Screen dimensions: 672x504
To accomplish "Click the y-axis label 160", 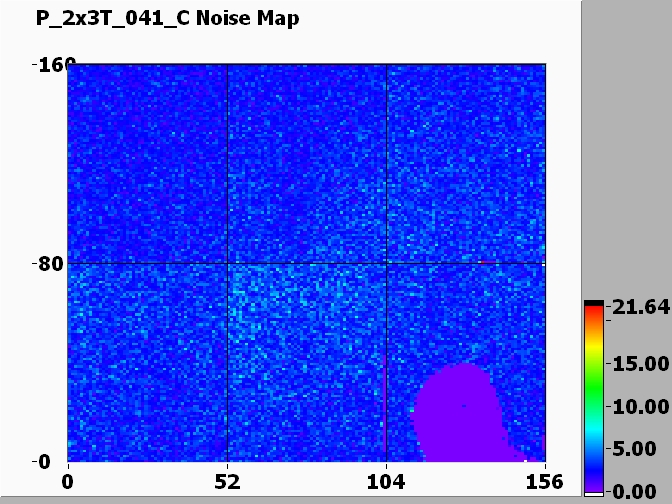I will point(48,66).
